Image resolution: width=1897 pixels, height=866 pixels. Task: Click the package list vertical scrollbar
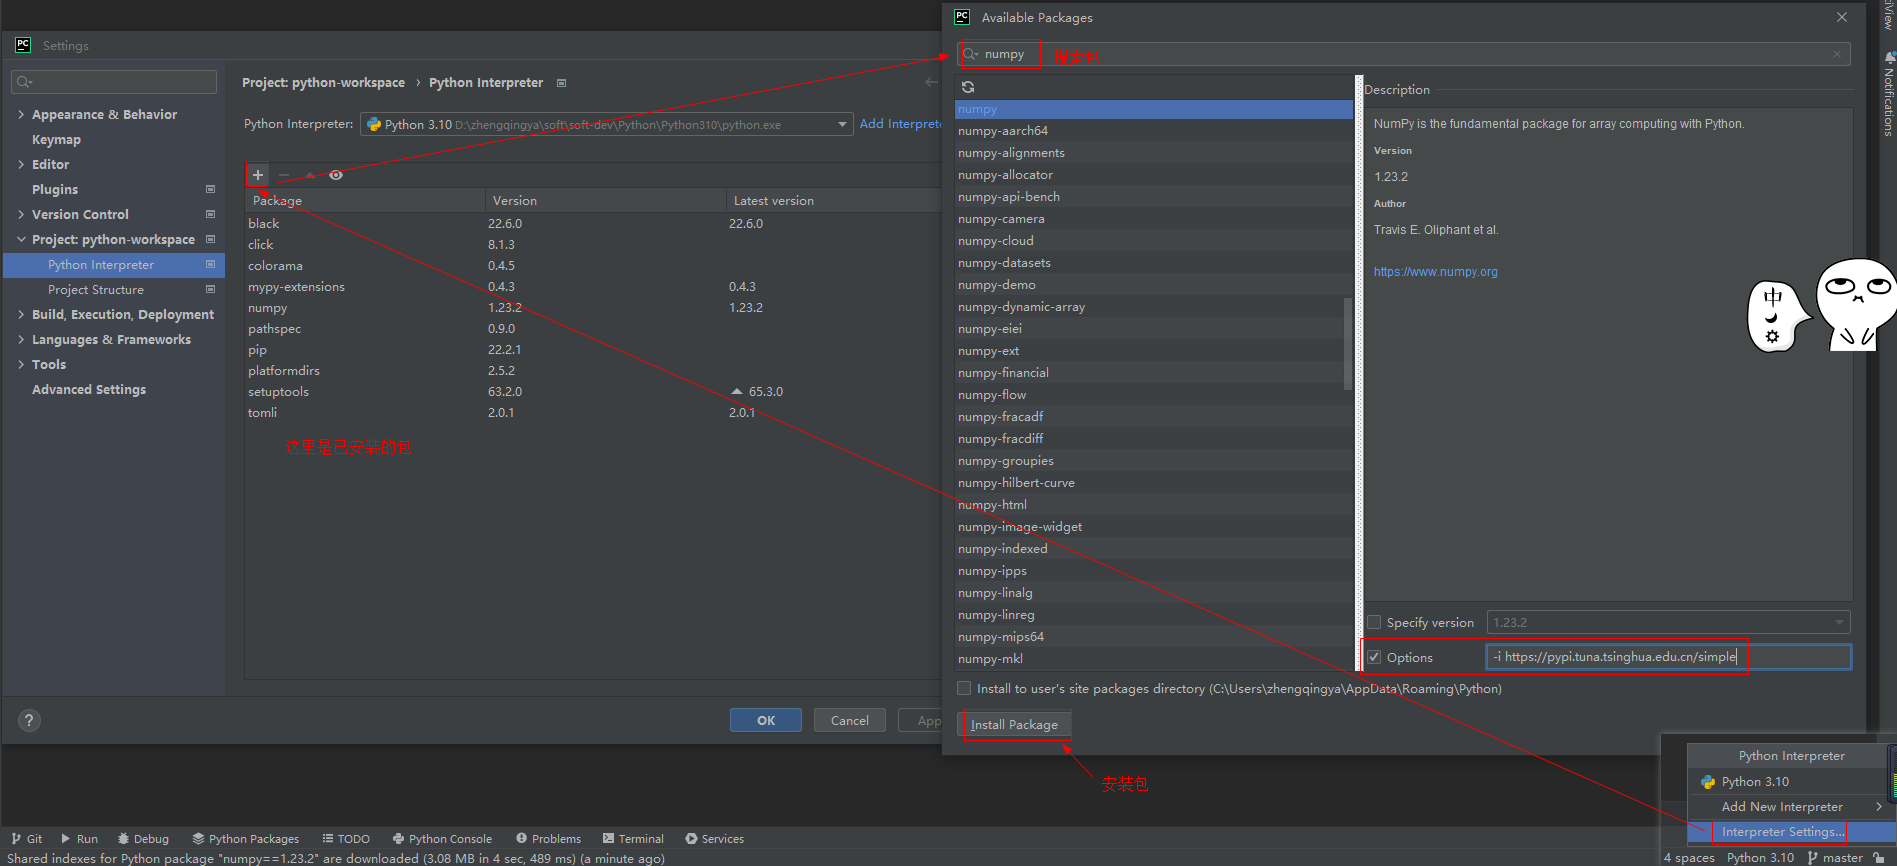coord(1348,342)
